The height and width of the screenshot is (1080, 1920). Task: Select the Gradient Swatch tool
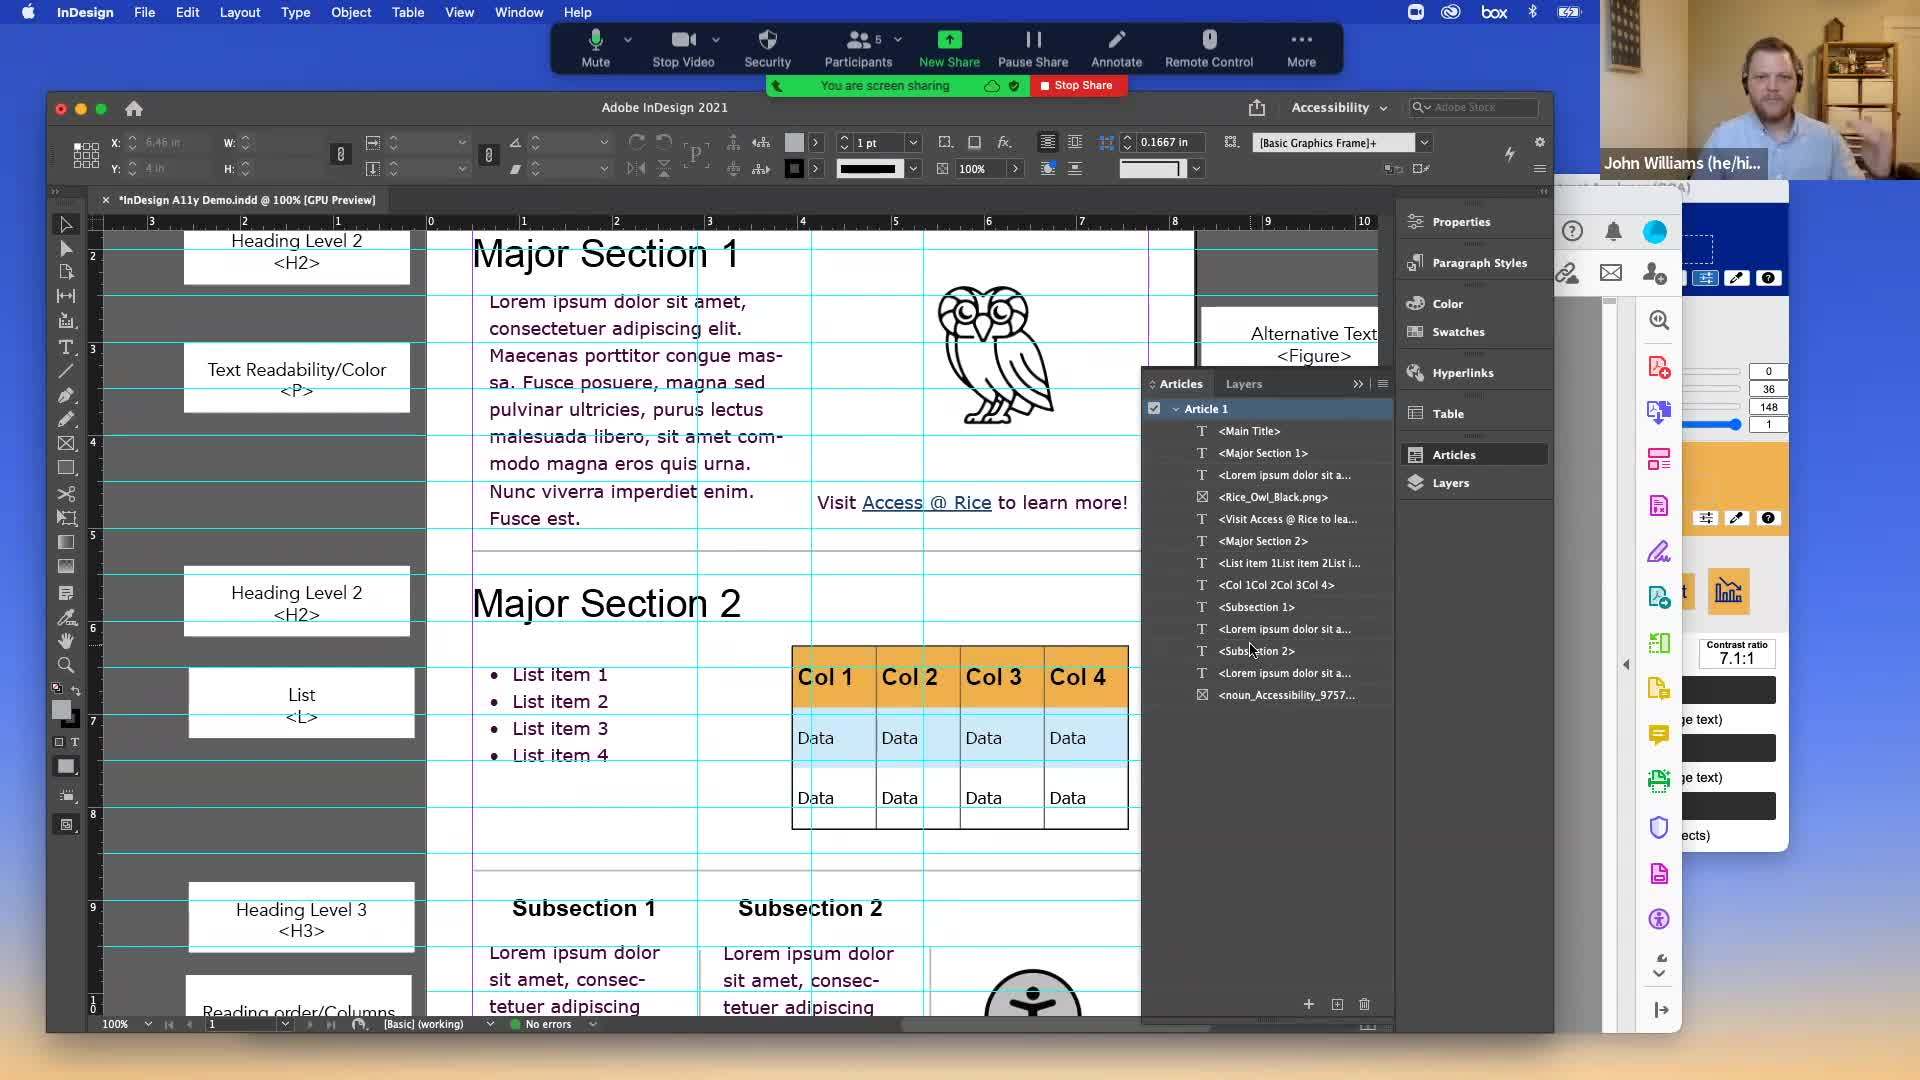point(66,542)
